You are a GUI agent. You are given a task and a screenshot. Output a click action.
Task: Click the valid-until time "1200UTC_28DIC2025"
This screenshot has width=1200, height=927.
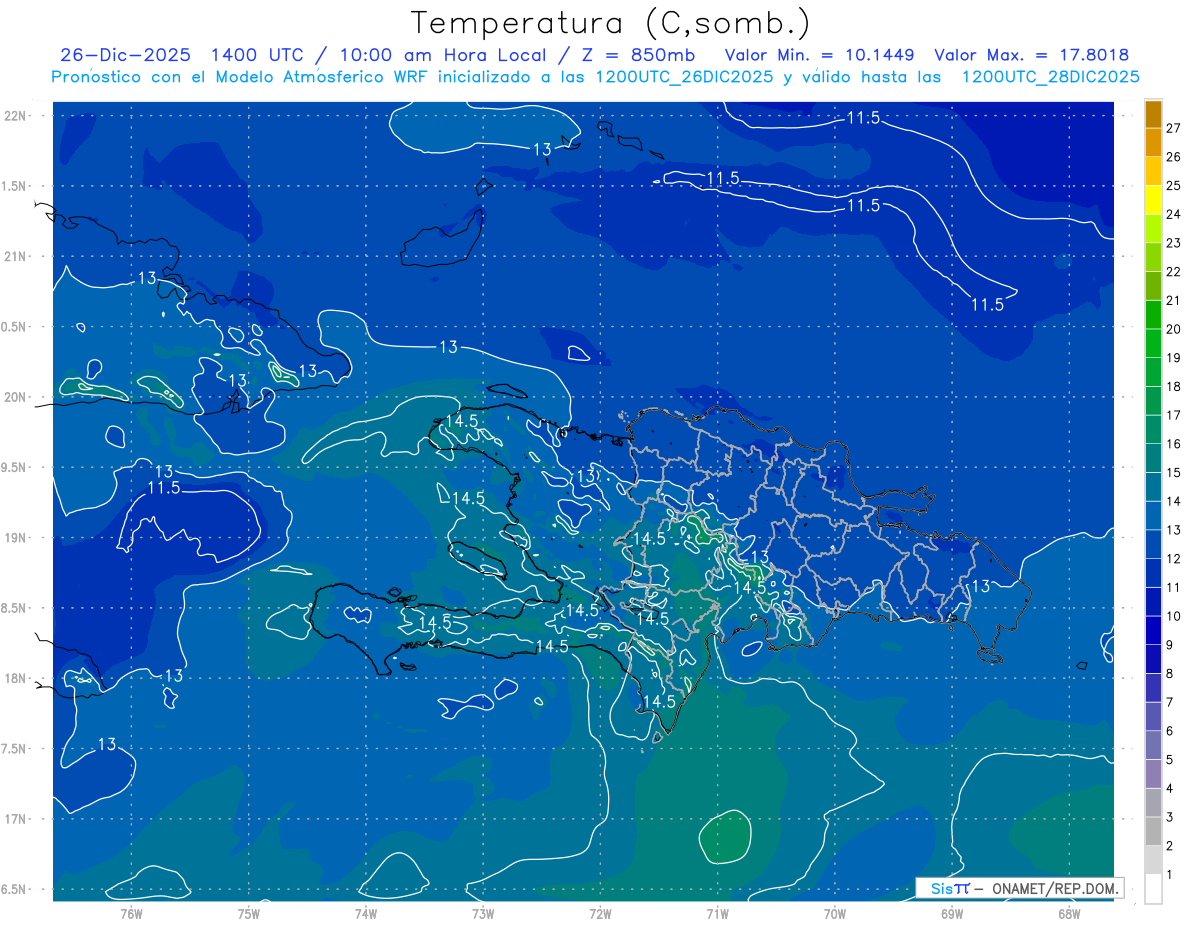pyautogui.click(x=1050, y=77)
